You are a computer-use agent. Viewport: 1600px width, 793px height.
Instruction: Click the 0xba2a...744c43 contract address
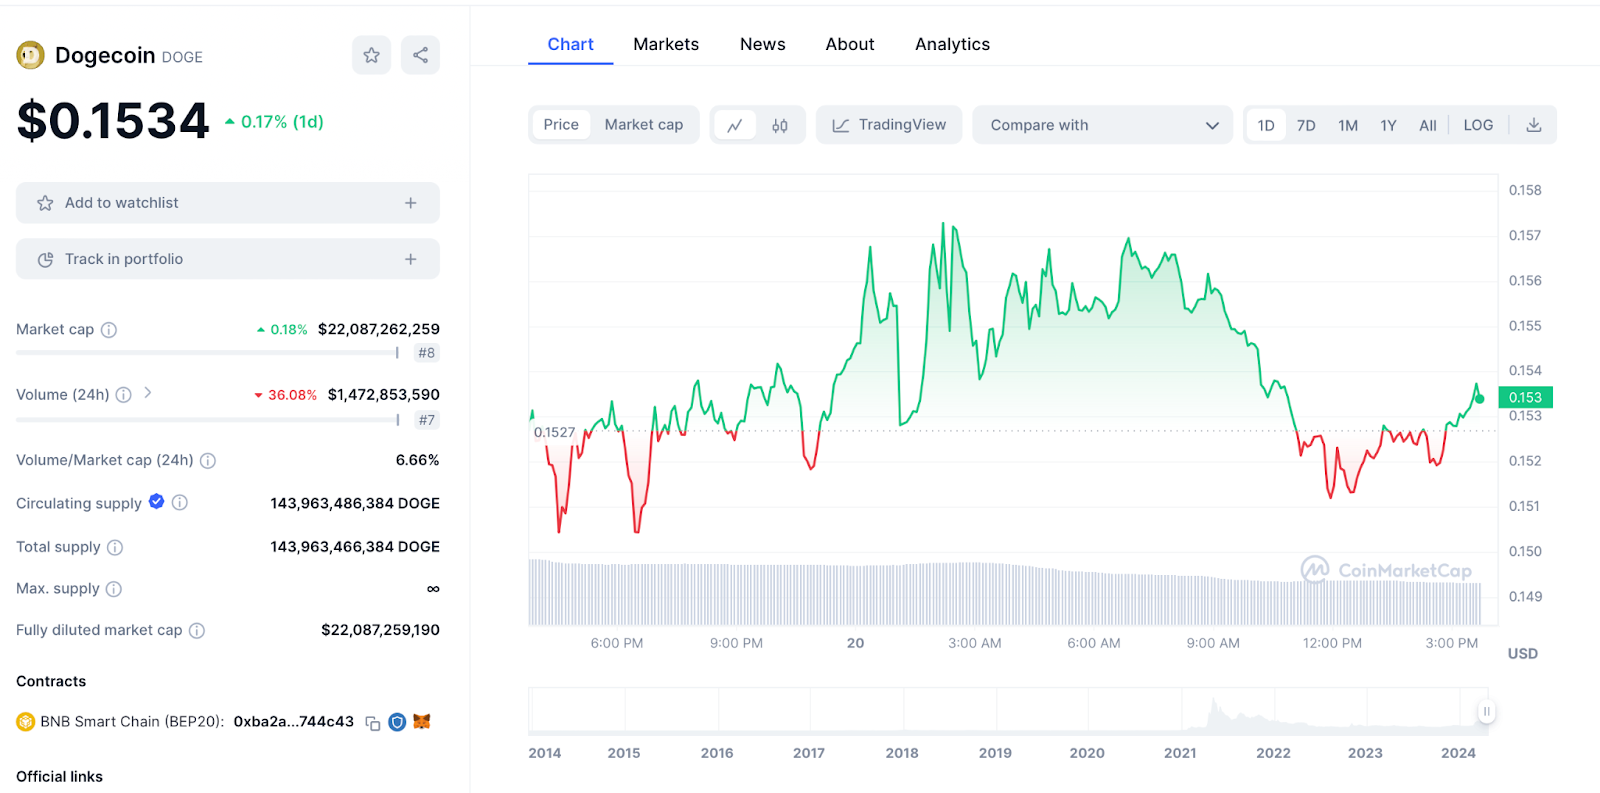point(294,722)
